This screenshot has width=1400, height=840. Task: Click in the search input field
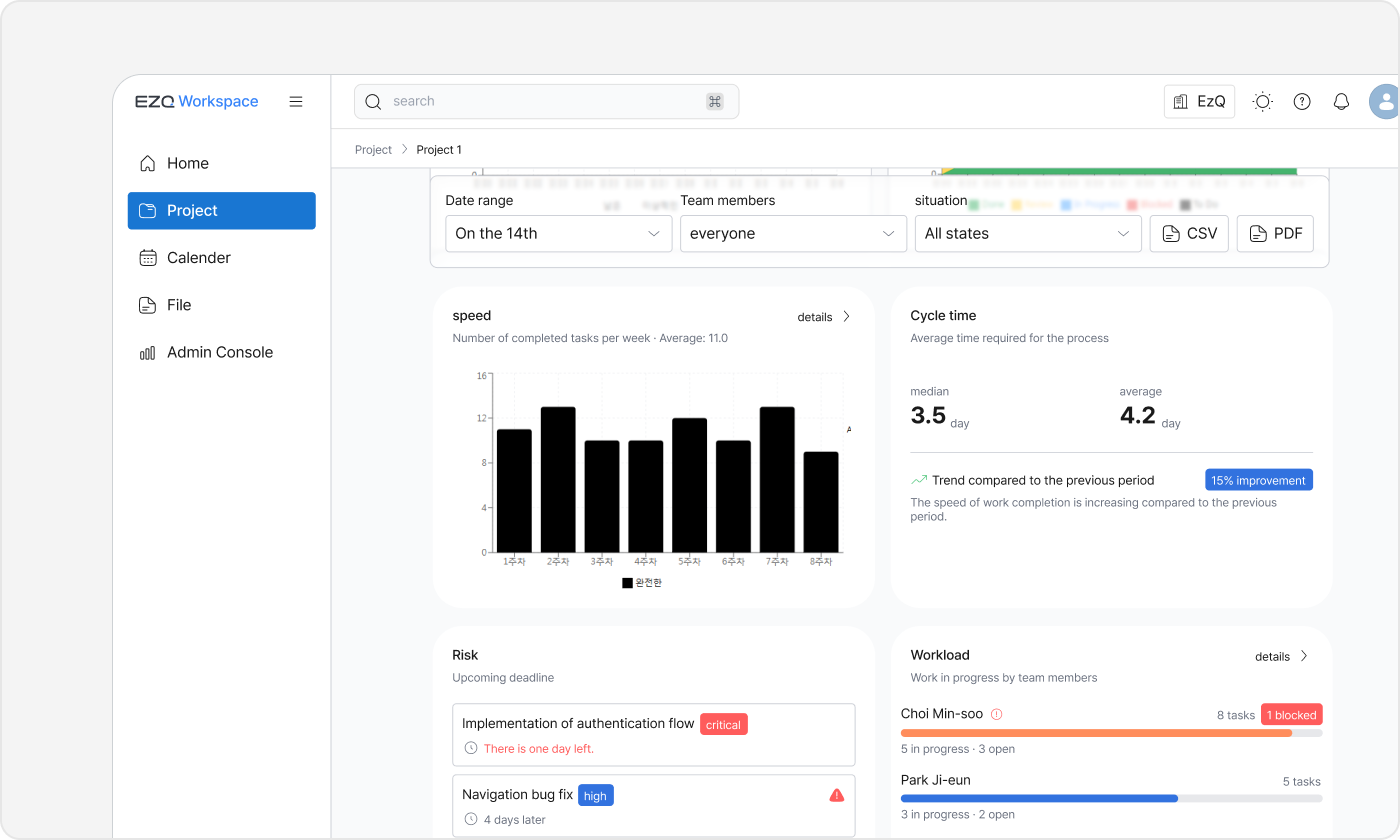coord(546,101)
